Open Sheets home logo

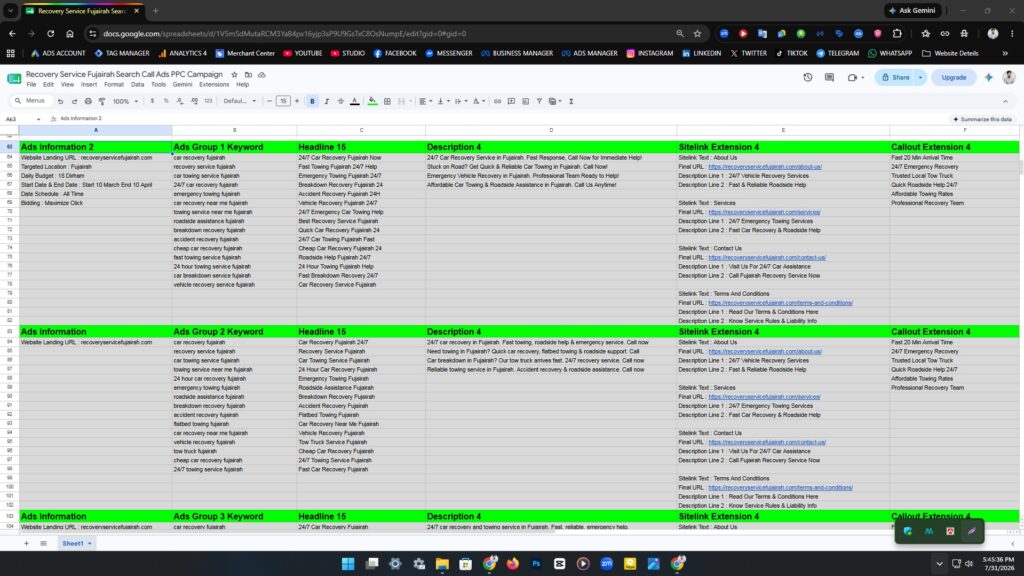coord(14,78)
